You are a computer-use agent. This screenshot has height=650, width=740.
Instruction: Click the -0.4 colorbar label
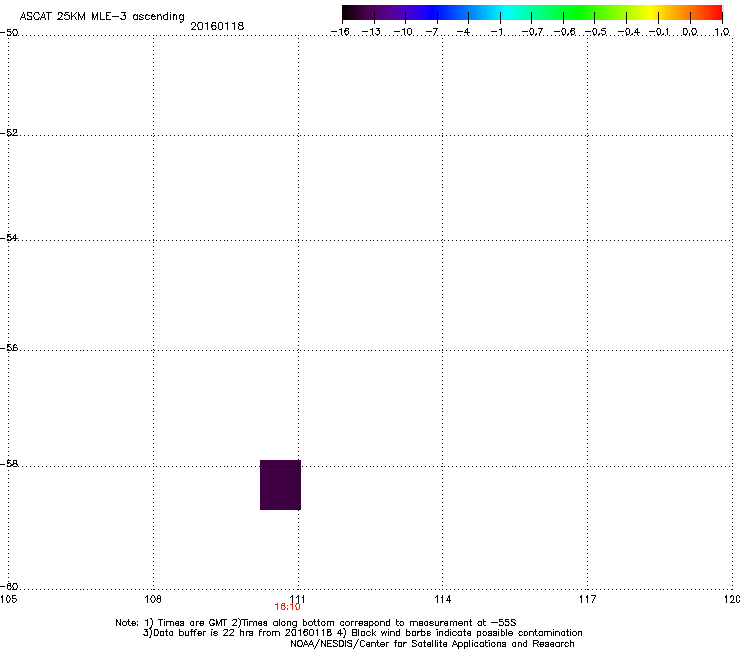point(629,32)
